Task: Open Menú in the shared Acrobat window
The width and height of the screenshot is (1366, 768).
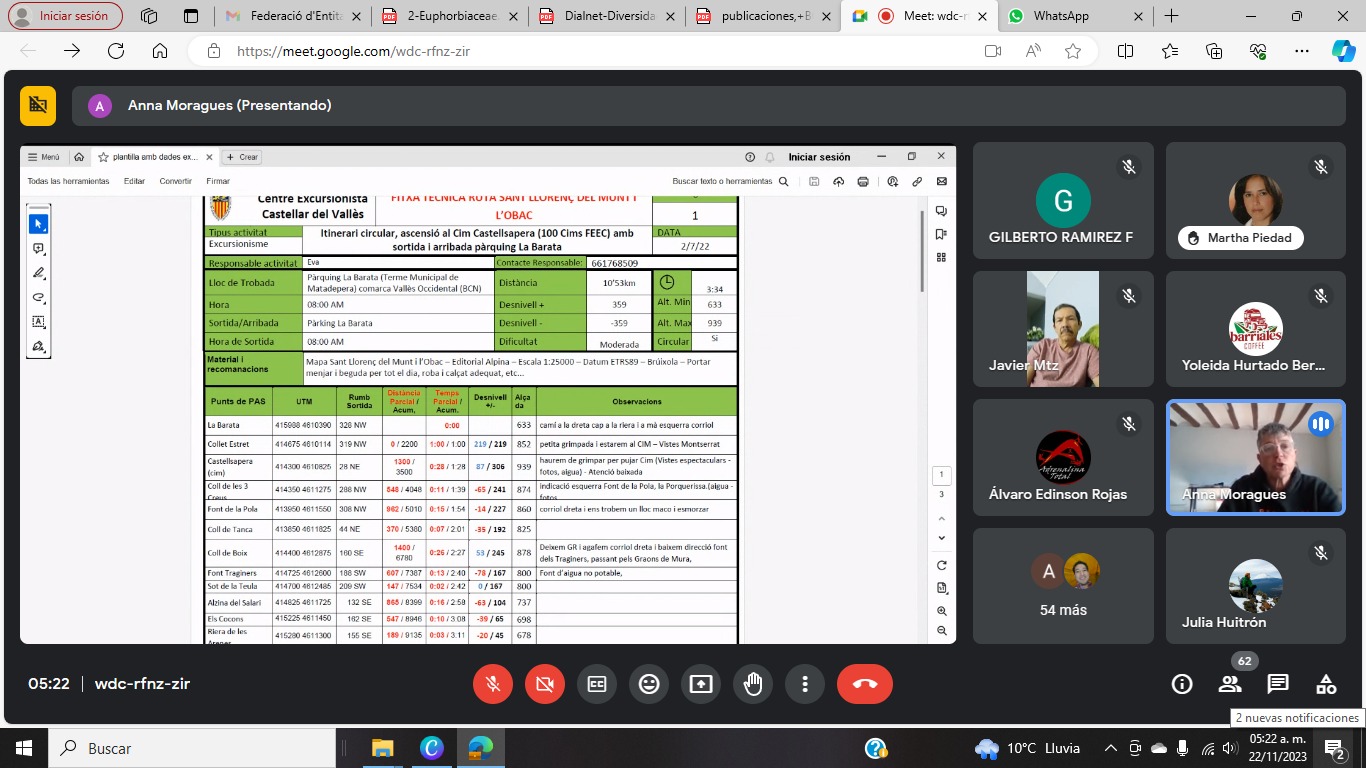Action: 44,157
